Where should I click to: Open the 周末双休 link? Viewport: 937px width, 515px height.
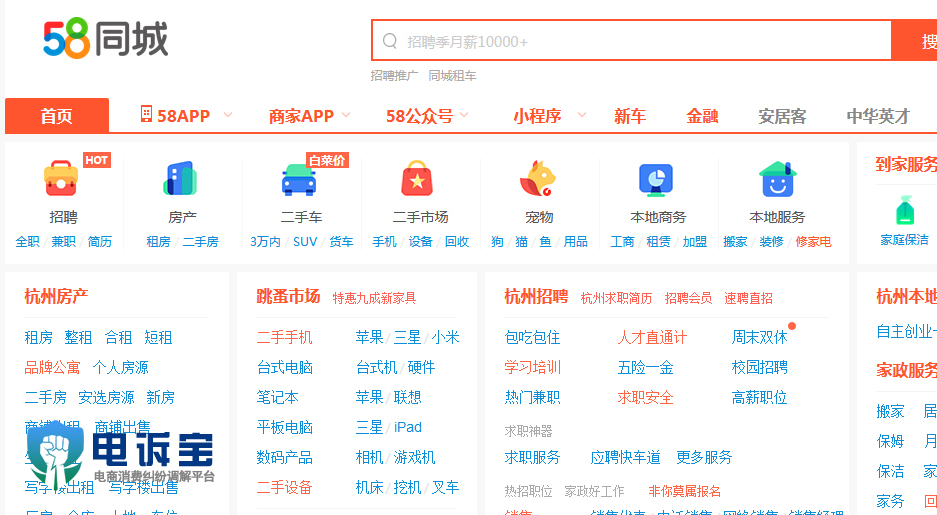760,337
